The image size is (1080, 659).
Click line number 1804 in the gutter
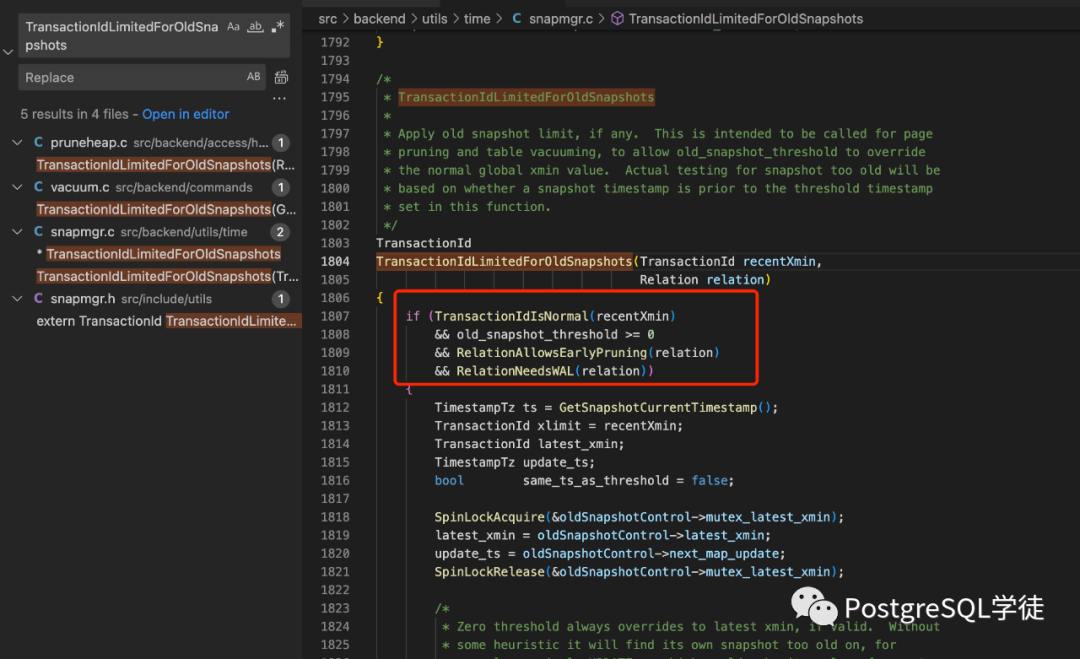click(x=335, y=262)
